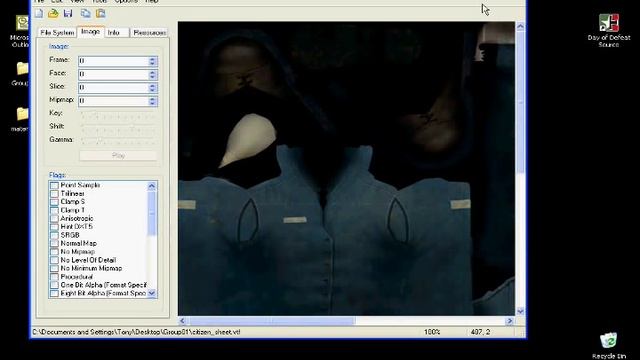Image resolution: width=640 pixels, height=360 pixels.
Task: Toggle the Procedural flag checkbox
Action: coord(54,277)
